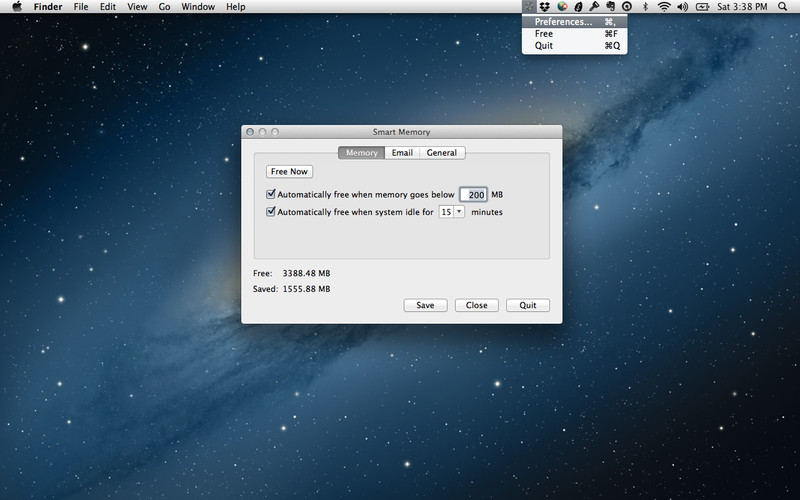This screenshot has width=800, height=500.
Task: Click the Quit button in Smart Memory window
Action: 528,305
